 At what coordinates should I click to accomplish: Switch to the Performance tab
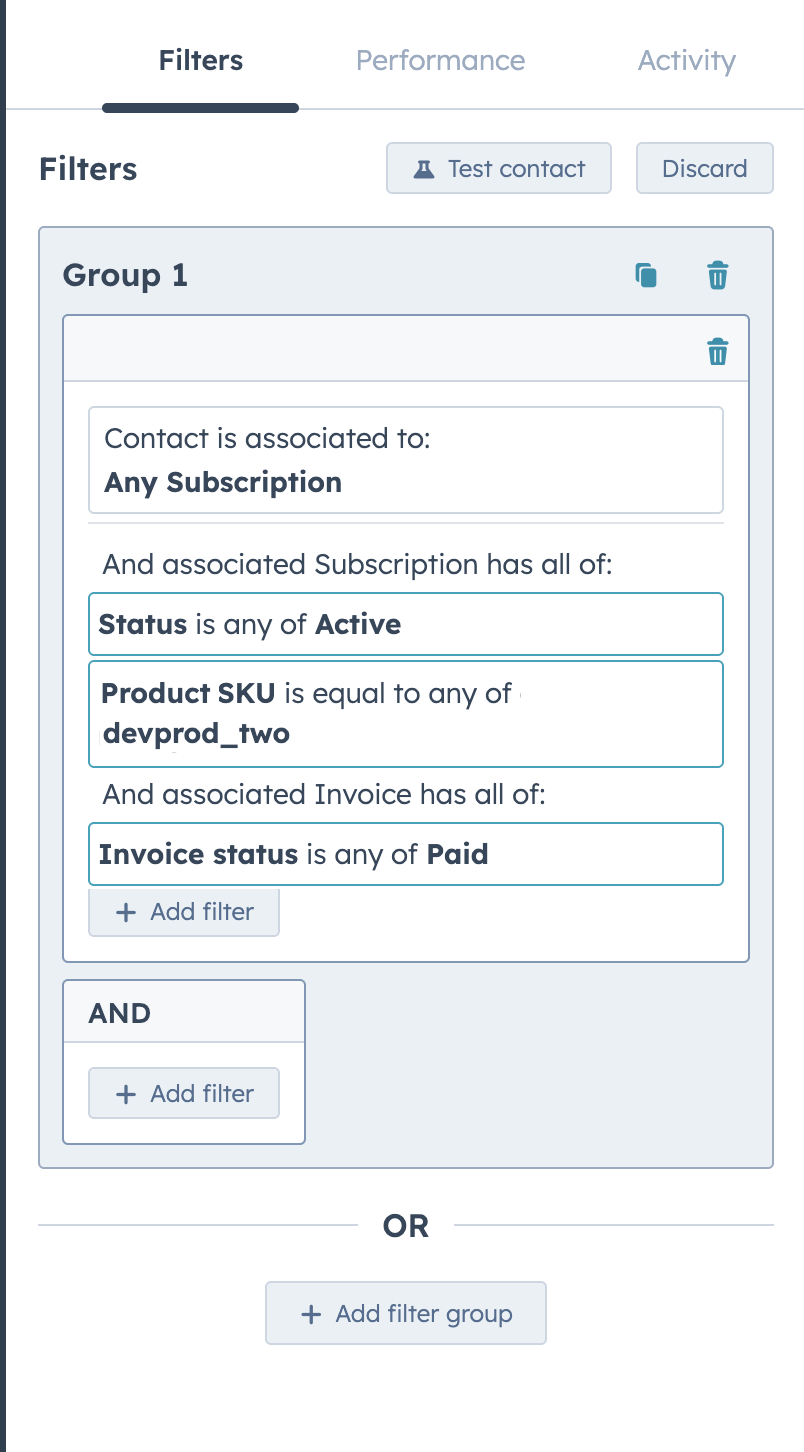click(440, 60)
